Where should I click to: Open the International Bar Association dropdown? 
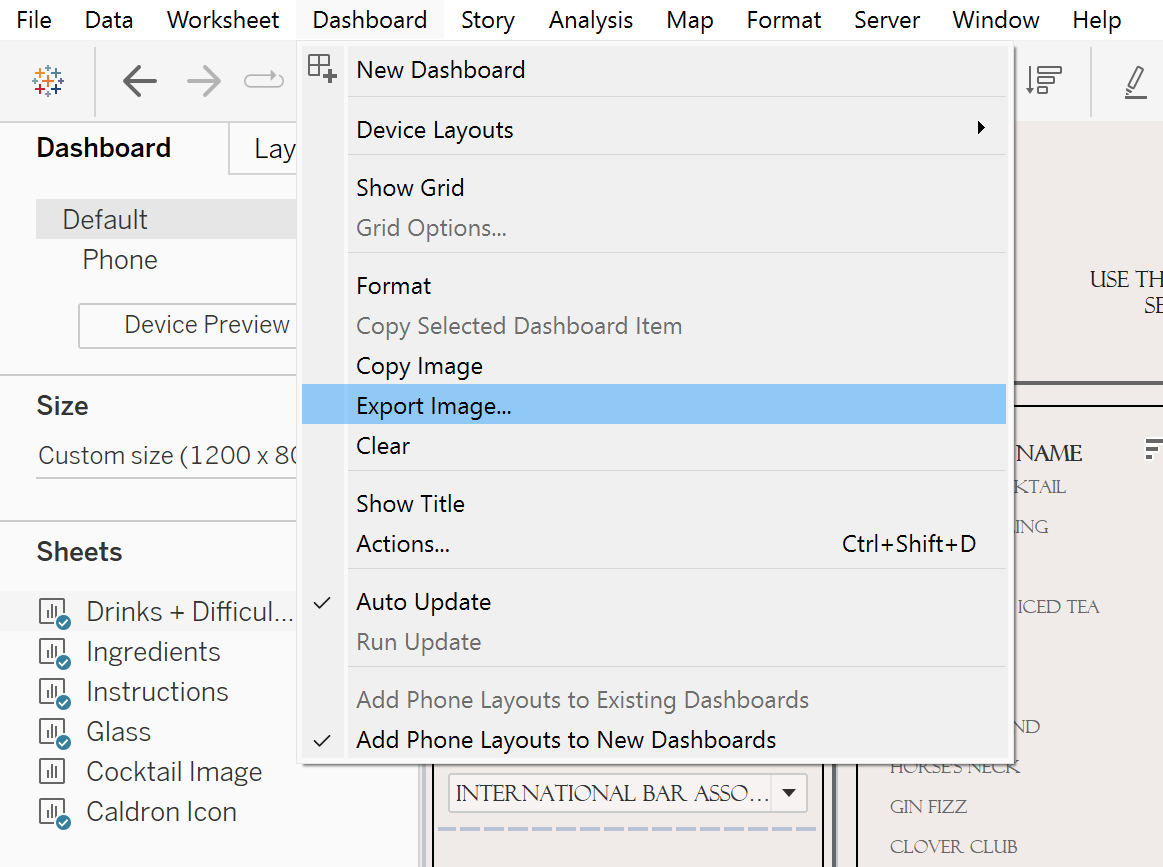pyautogui.click(x=788, y=794)
